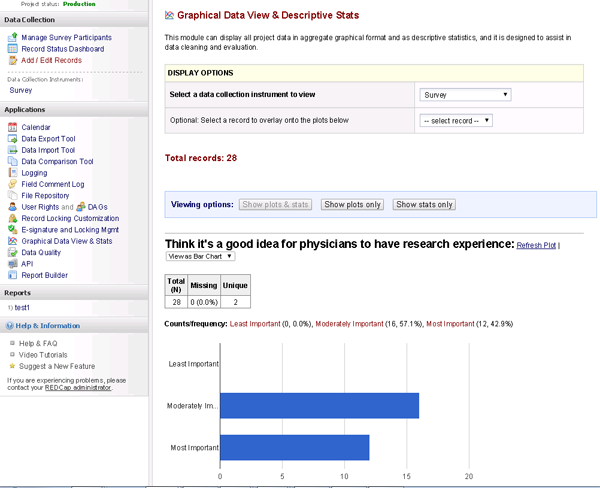Click the Most Important frequency label

pos(450,324)
